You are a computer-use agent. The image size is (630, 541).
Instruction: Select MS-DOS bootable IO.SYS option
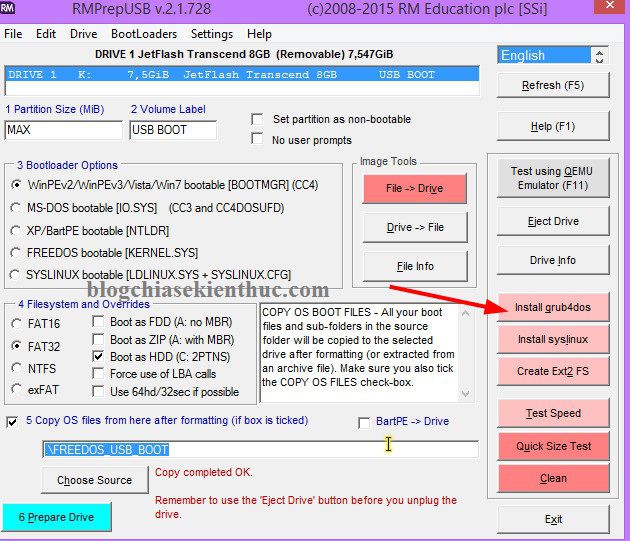(16, 208)
